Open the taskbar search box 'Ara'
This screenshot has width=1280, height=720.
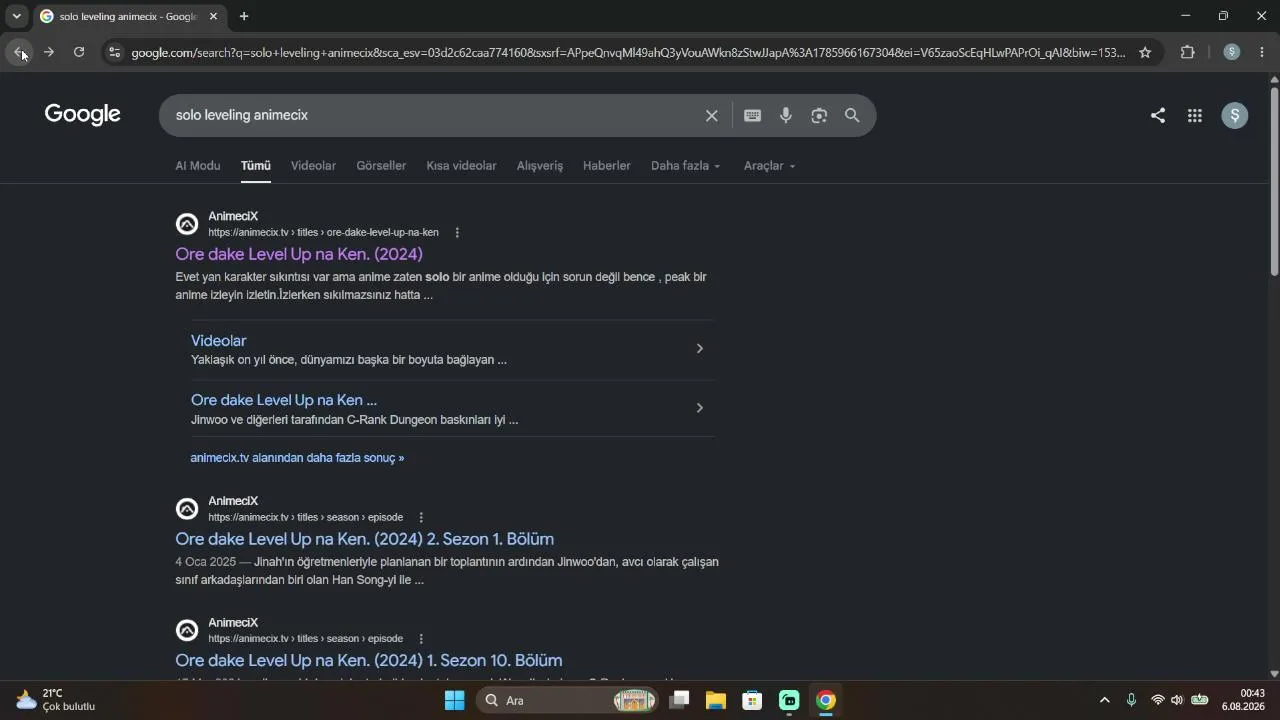pos(568,700)
